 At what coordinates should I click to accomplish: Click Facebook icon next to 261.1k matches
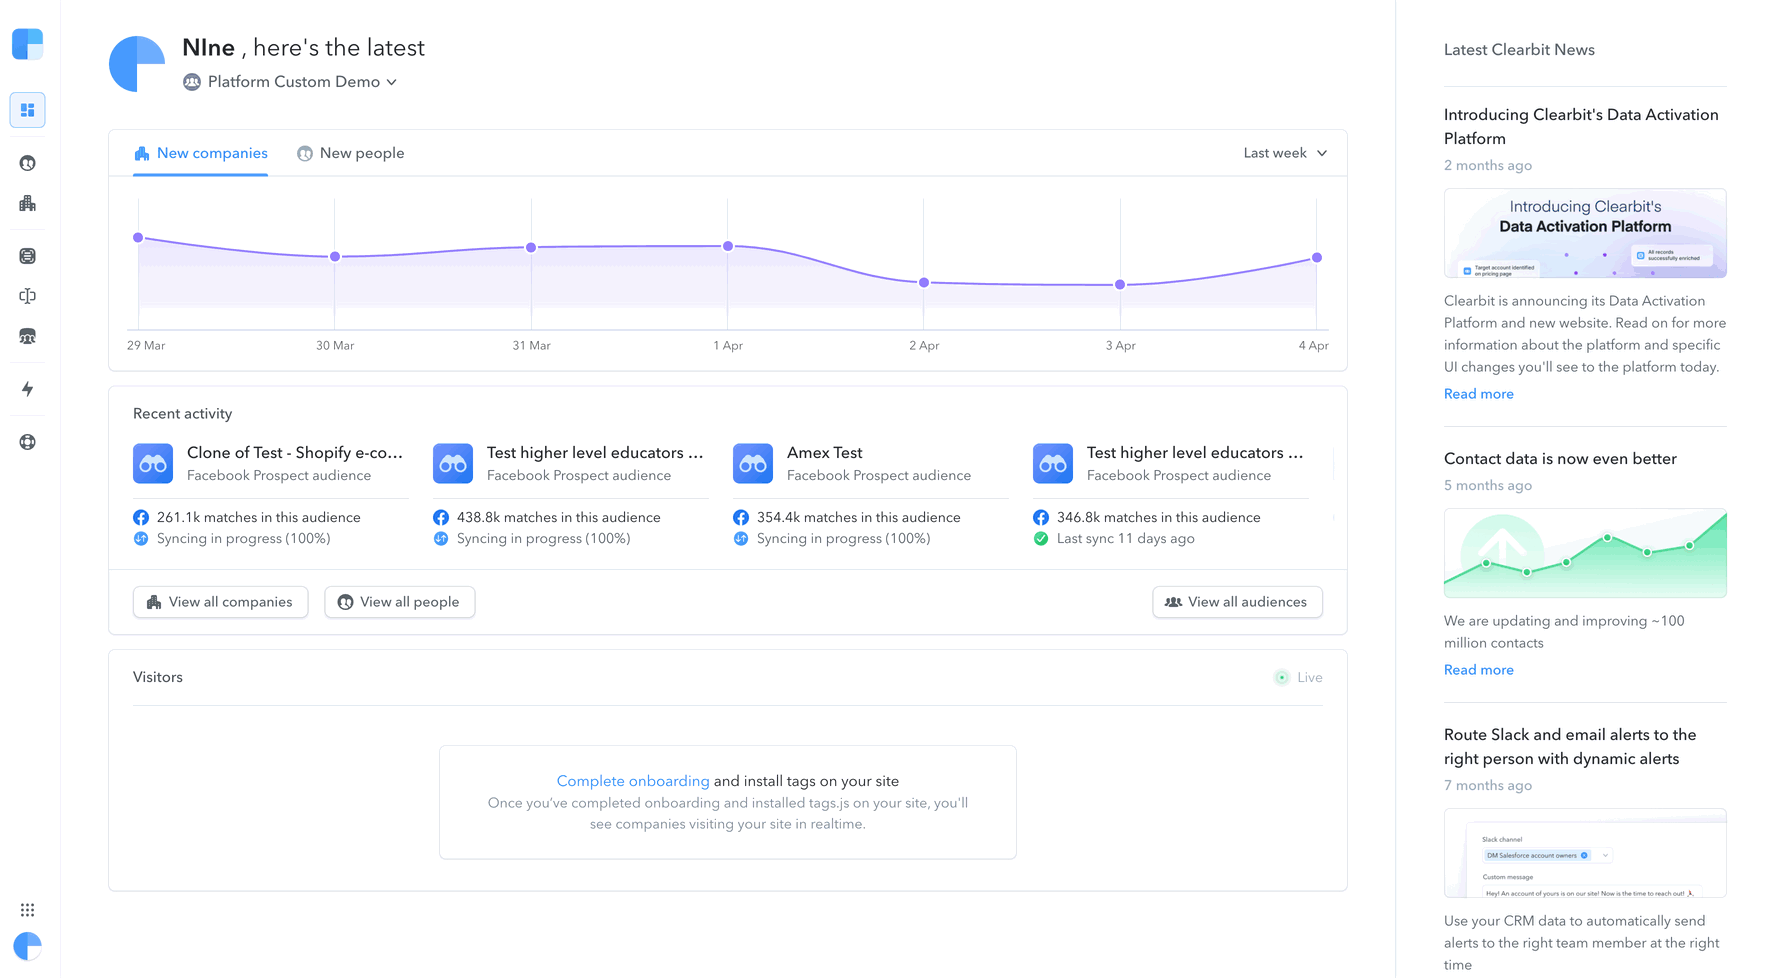tap(141, 518)
